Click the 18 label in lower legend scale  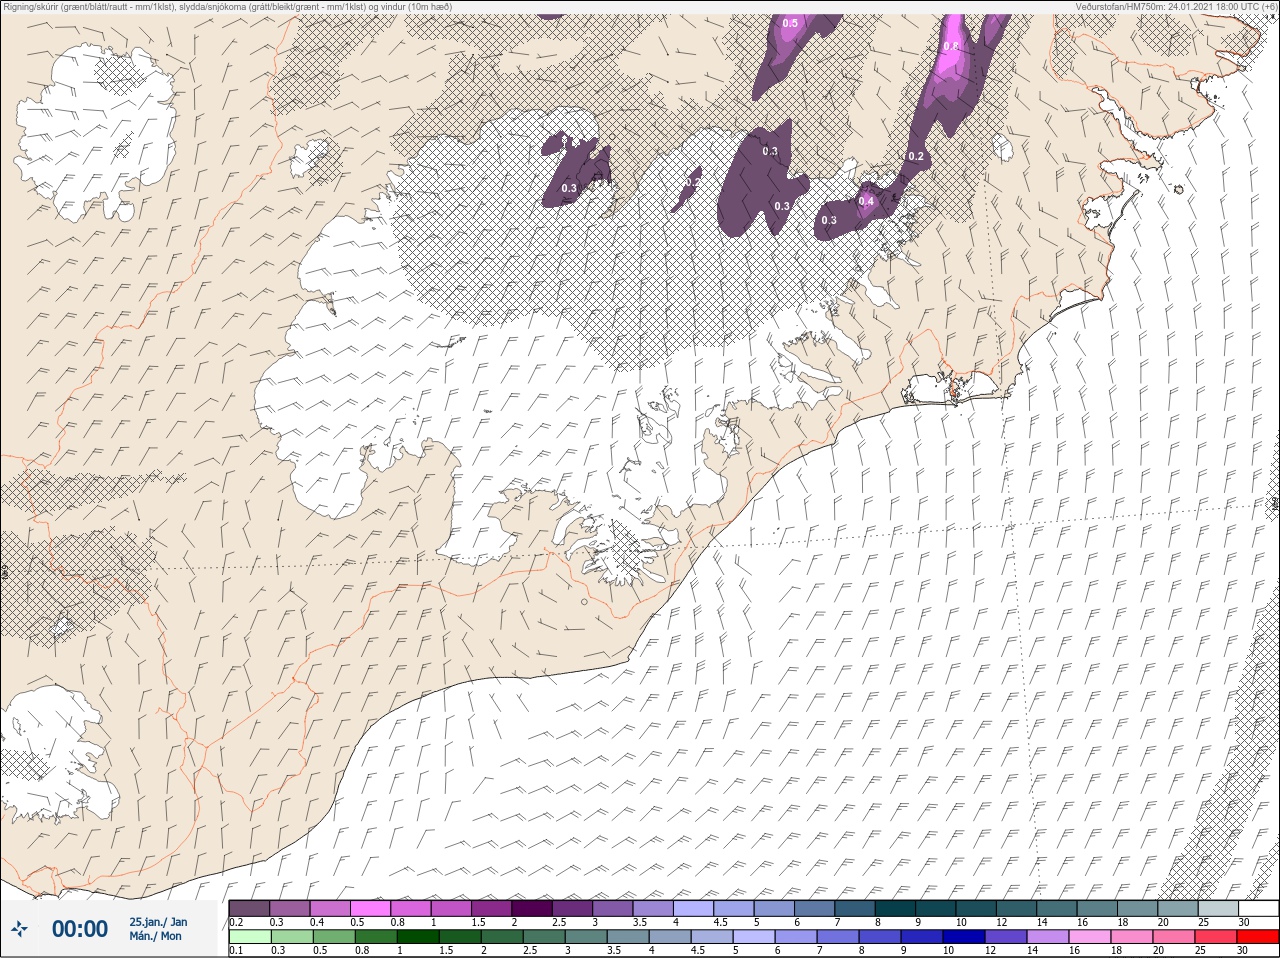[x=1118, y=951]
